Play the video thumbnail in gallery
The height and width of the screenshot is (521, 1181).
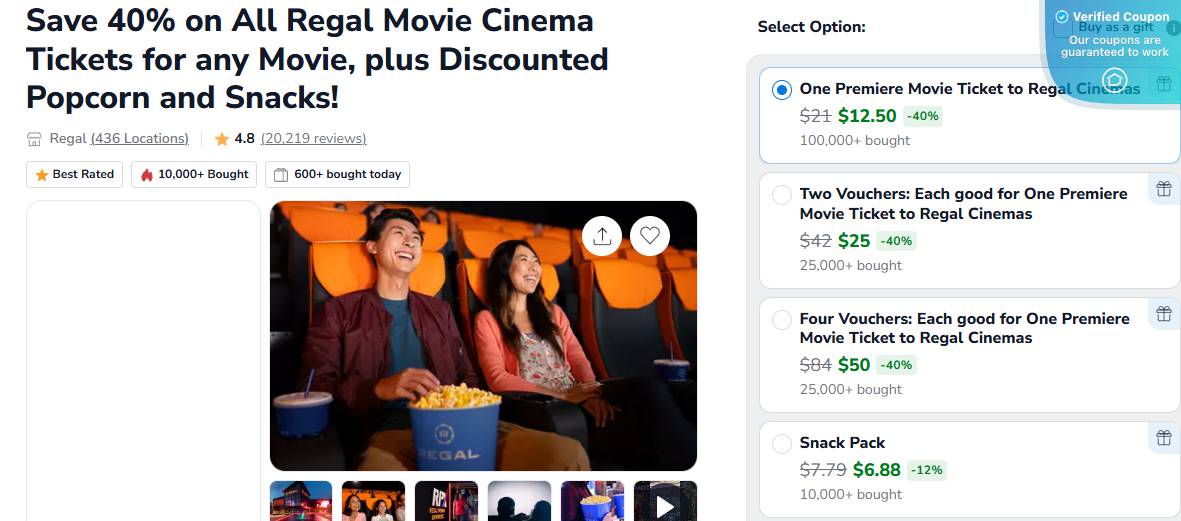[665, 505]
